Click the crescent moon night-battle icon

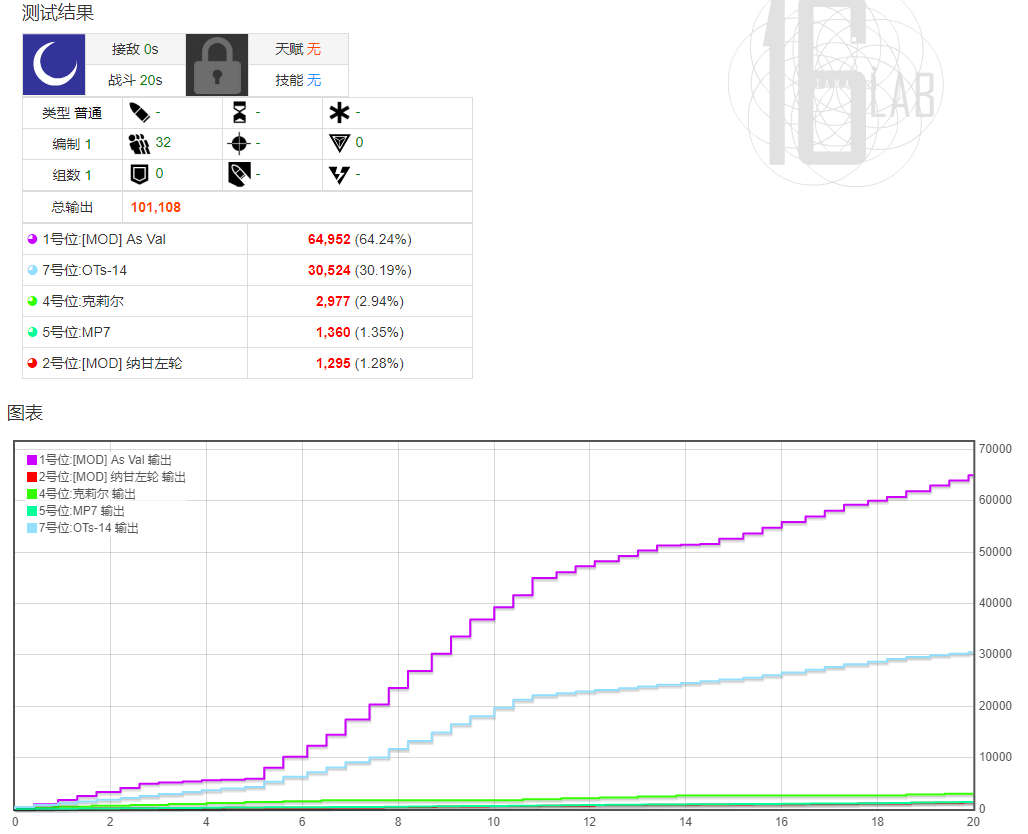coord(54,64)
